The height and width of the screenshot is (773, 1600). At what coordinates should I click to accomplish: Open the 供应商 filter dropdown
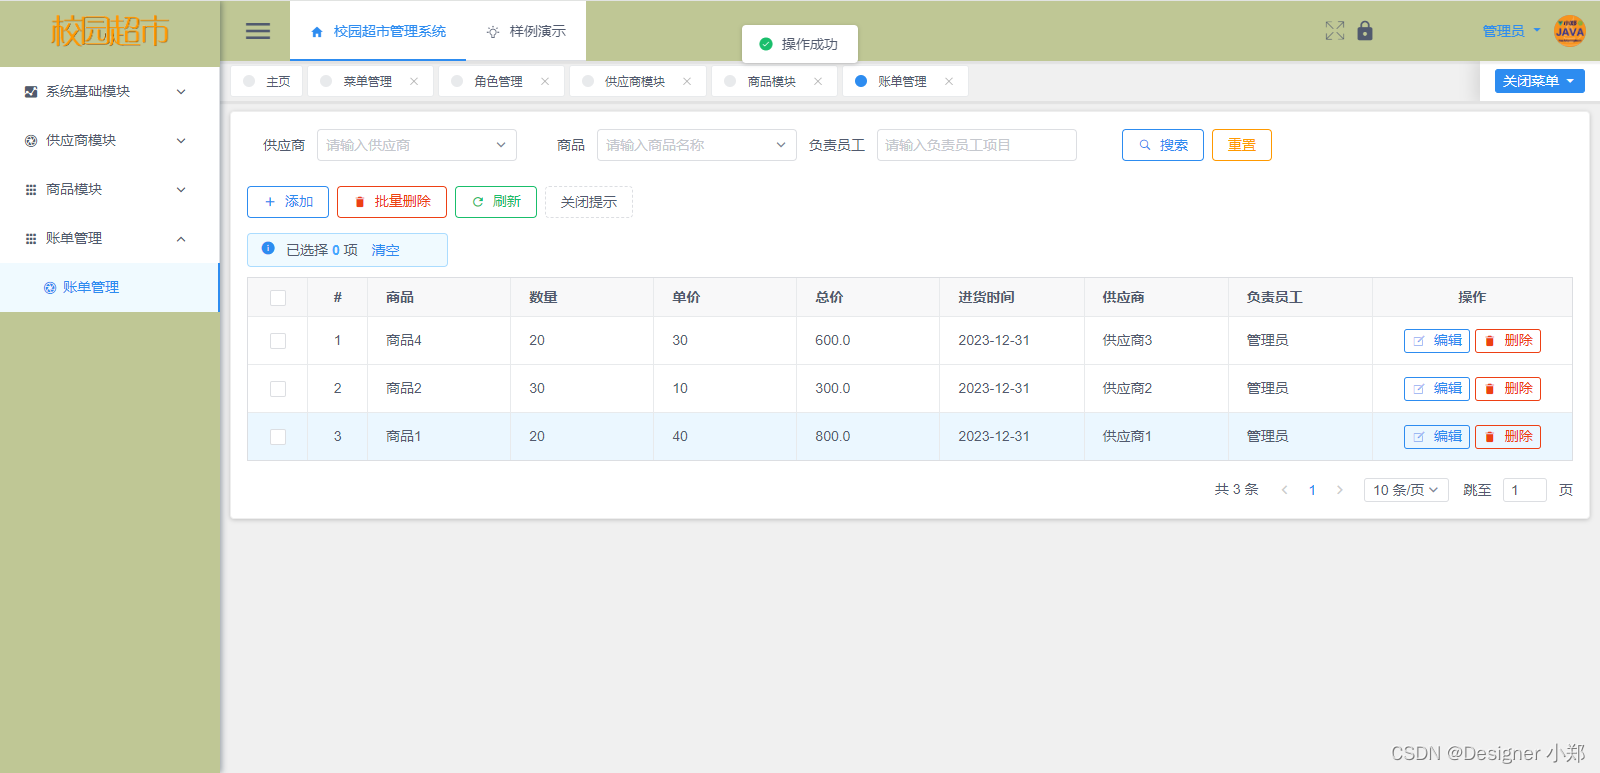point(417,145)
